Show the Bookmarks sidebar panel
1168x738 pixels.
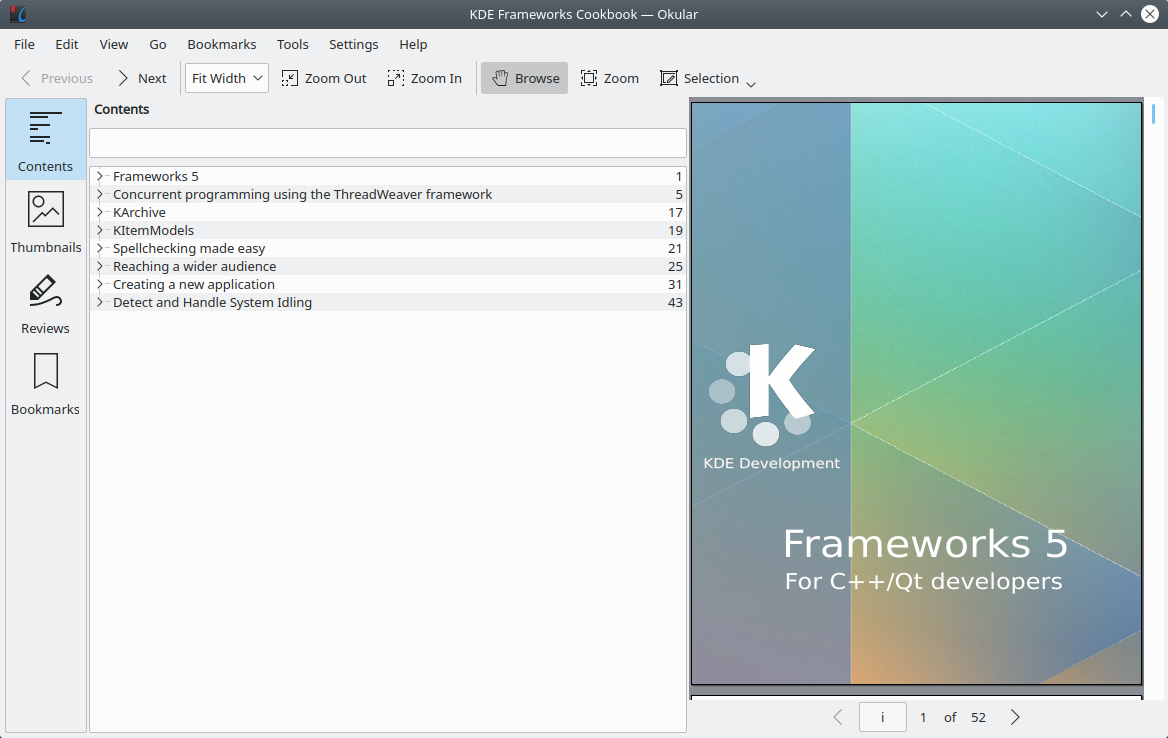[45, 384]
